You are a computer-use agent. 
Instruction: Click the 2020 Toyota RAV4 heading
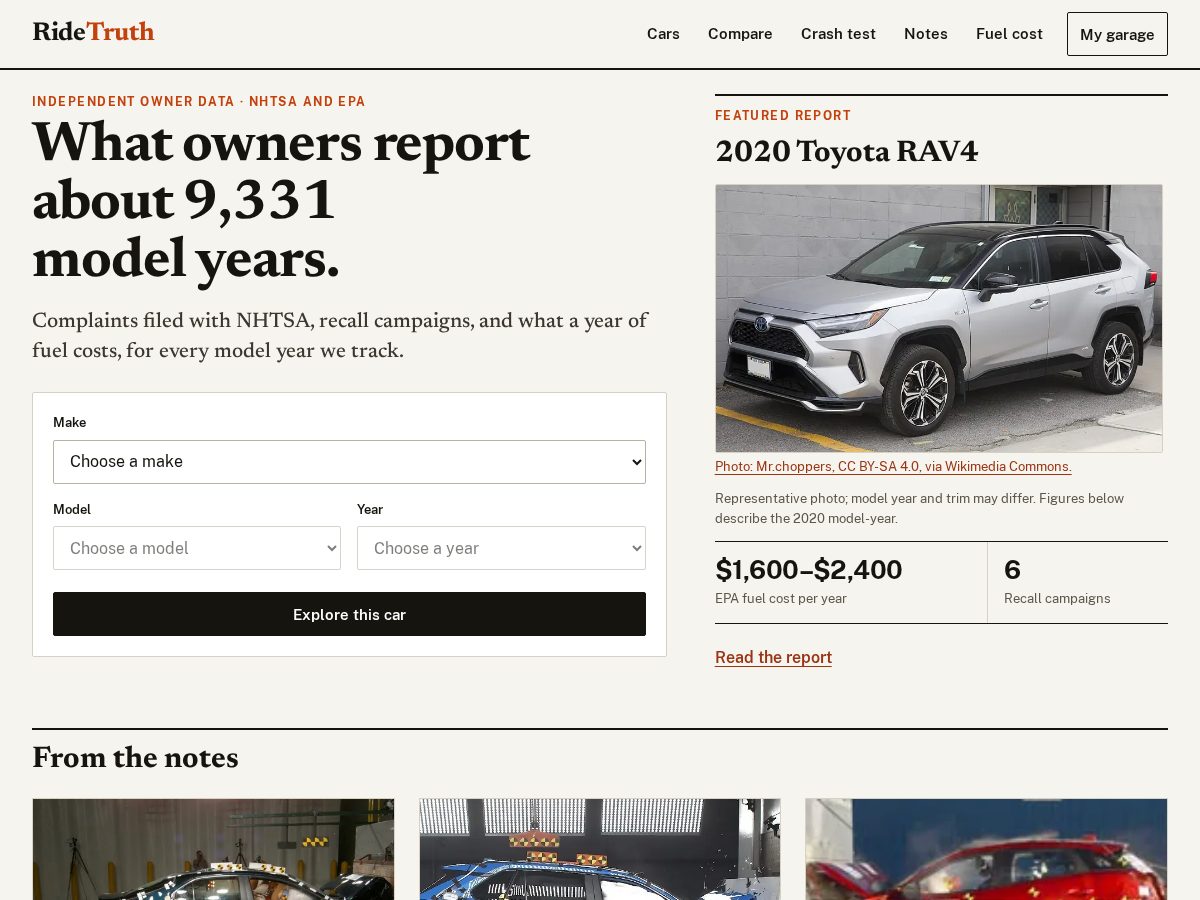click(846, 152)
